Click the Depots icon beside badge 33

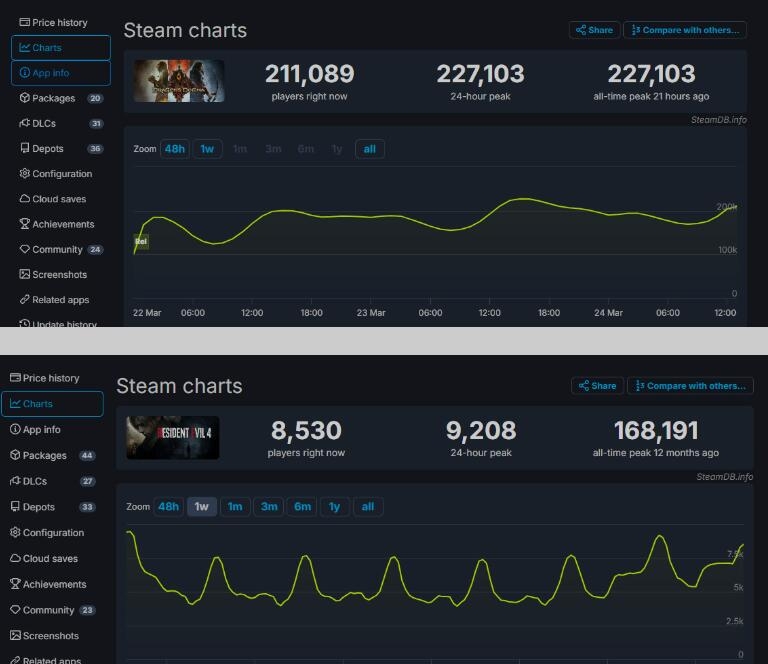click(15, 507)
